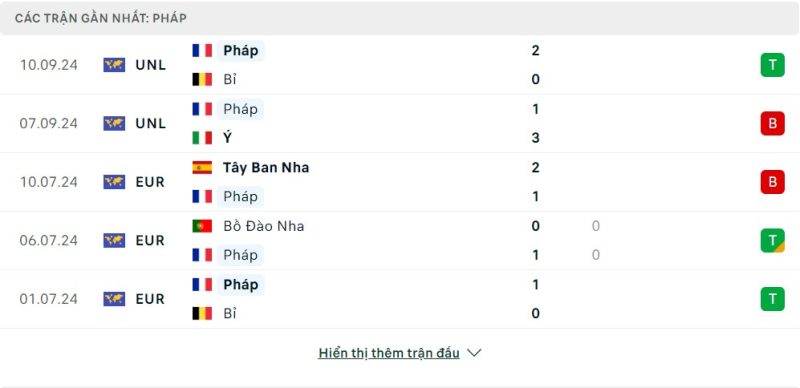Click highlighted Pháp name in 01.07.24 match

(240, 284)
